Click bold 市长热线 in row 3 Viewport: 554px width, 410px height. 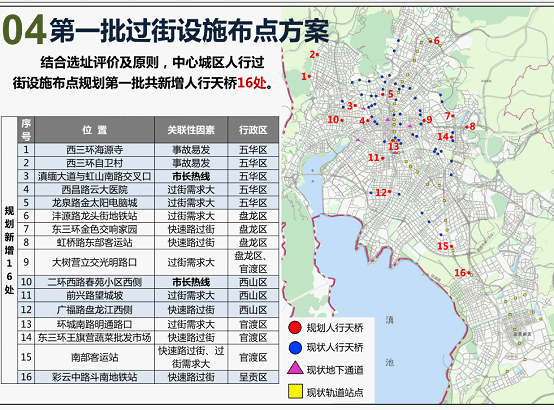(191, 176)
